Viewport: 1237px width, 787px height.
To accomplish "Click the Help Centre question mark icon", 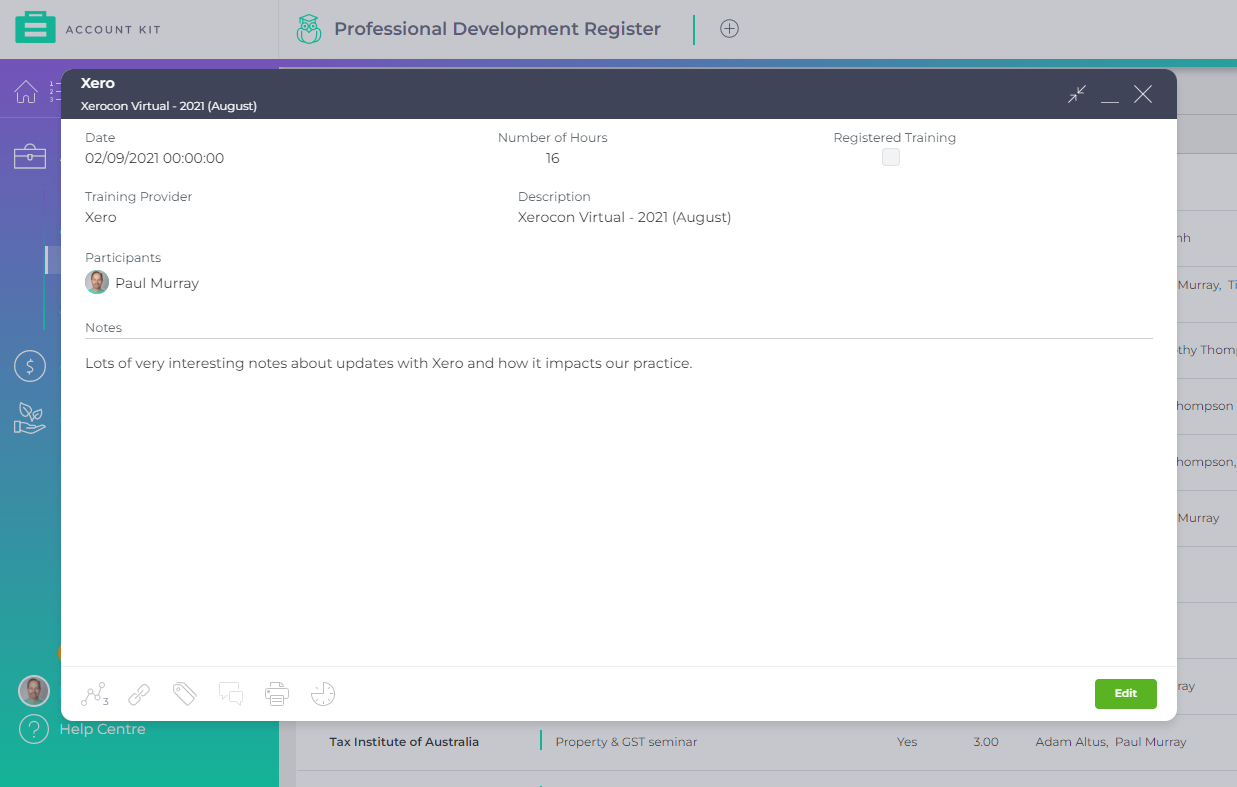I will (34, 729).
